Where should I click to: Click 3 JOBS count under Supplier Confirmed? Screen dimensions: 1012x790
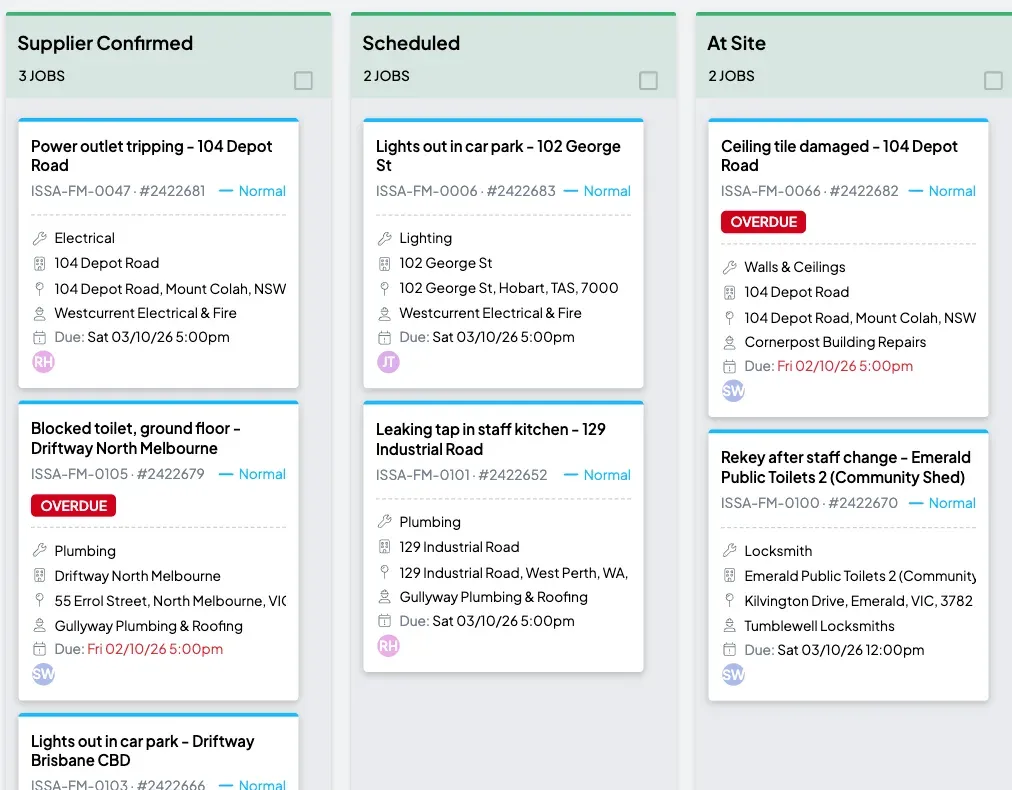(42, 76)
